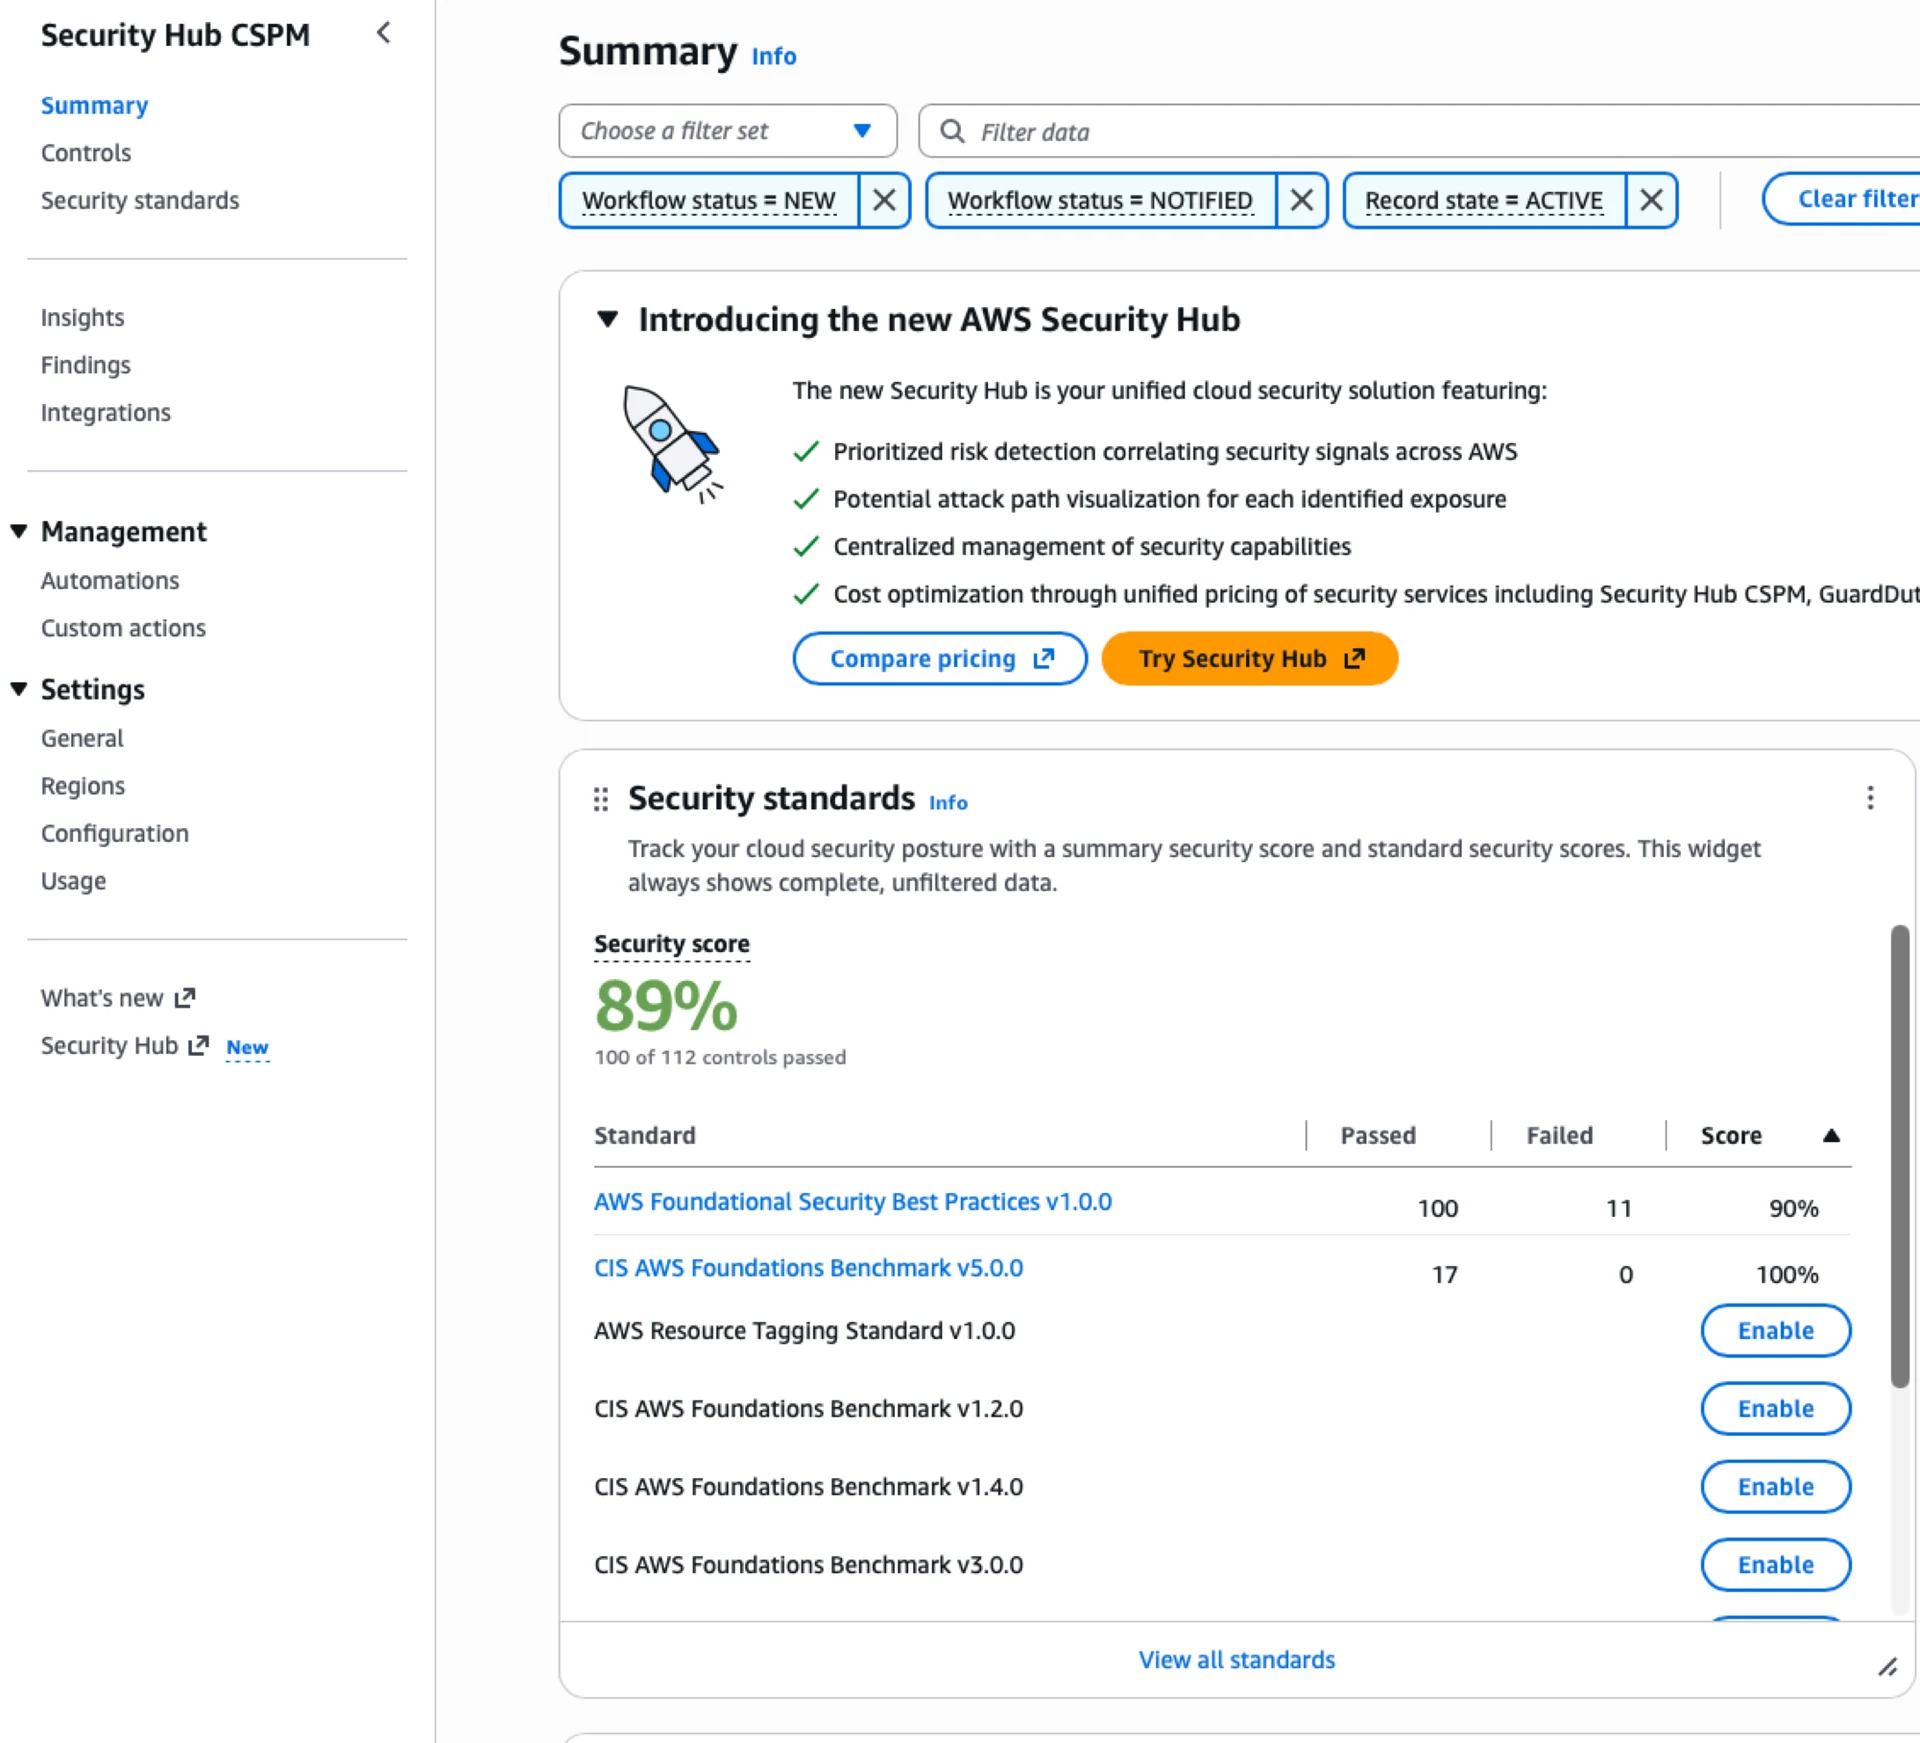Click View all standards link

click(1237, 1659)
